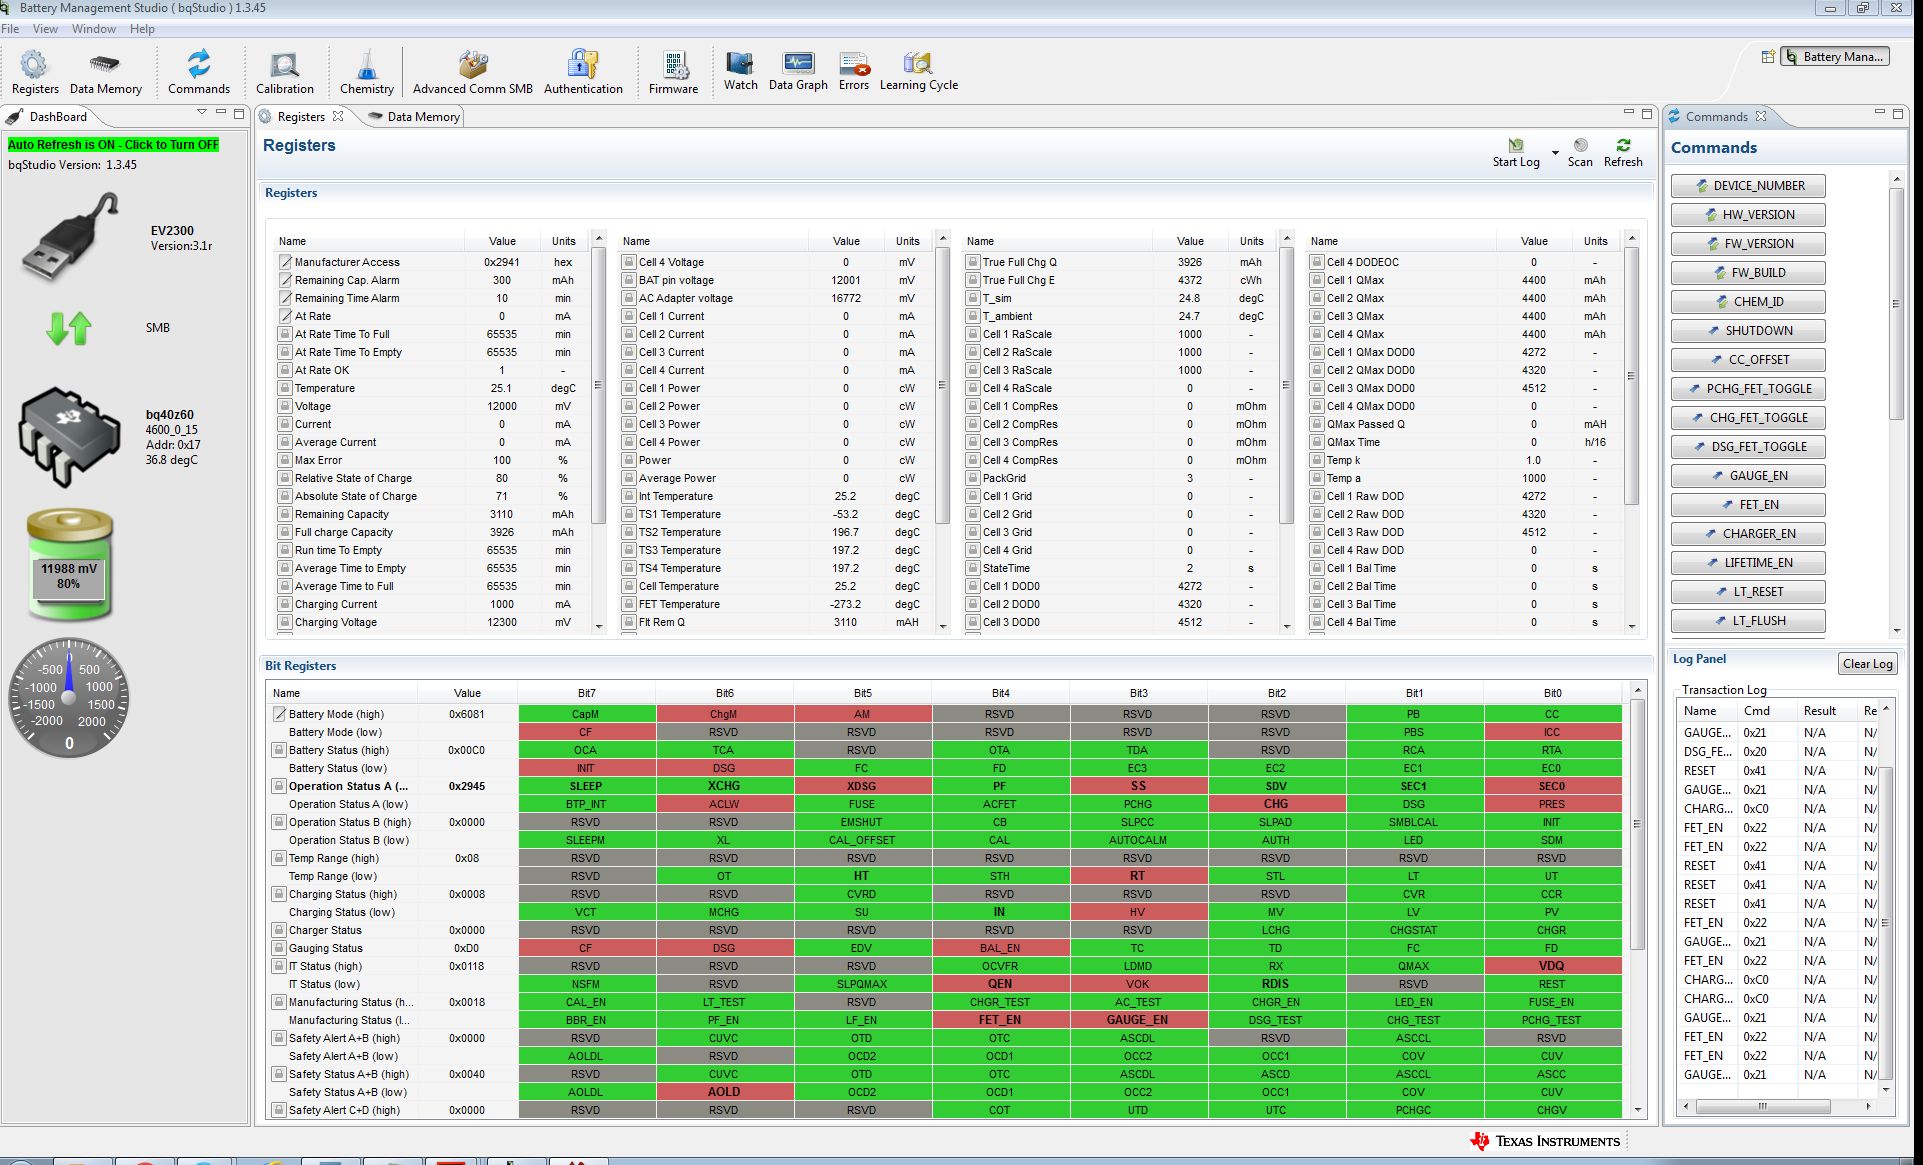
Task: Open the Chemistry tool
Action: click(x=367, y=72)
